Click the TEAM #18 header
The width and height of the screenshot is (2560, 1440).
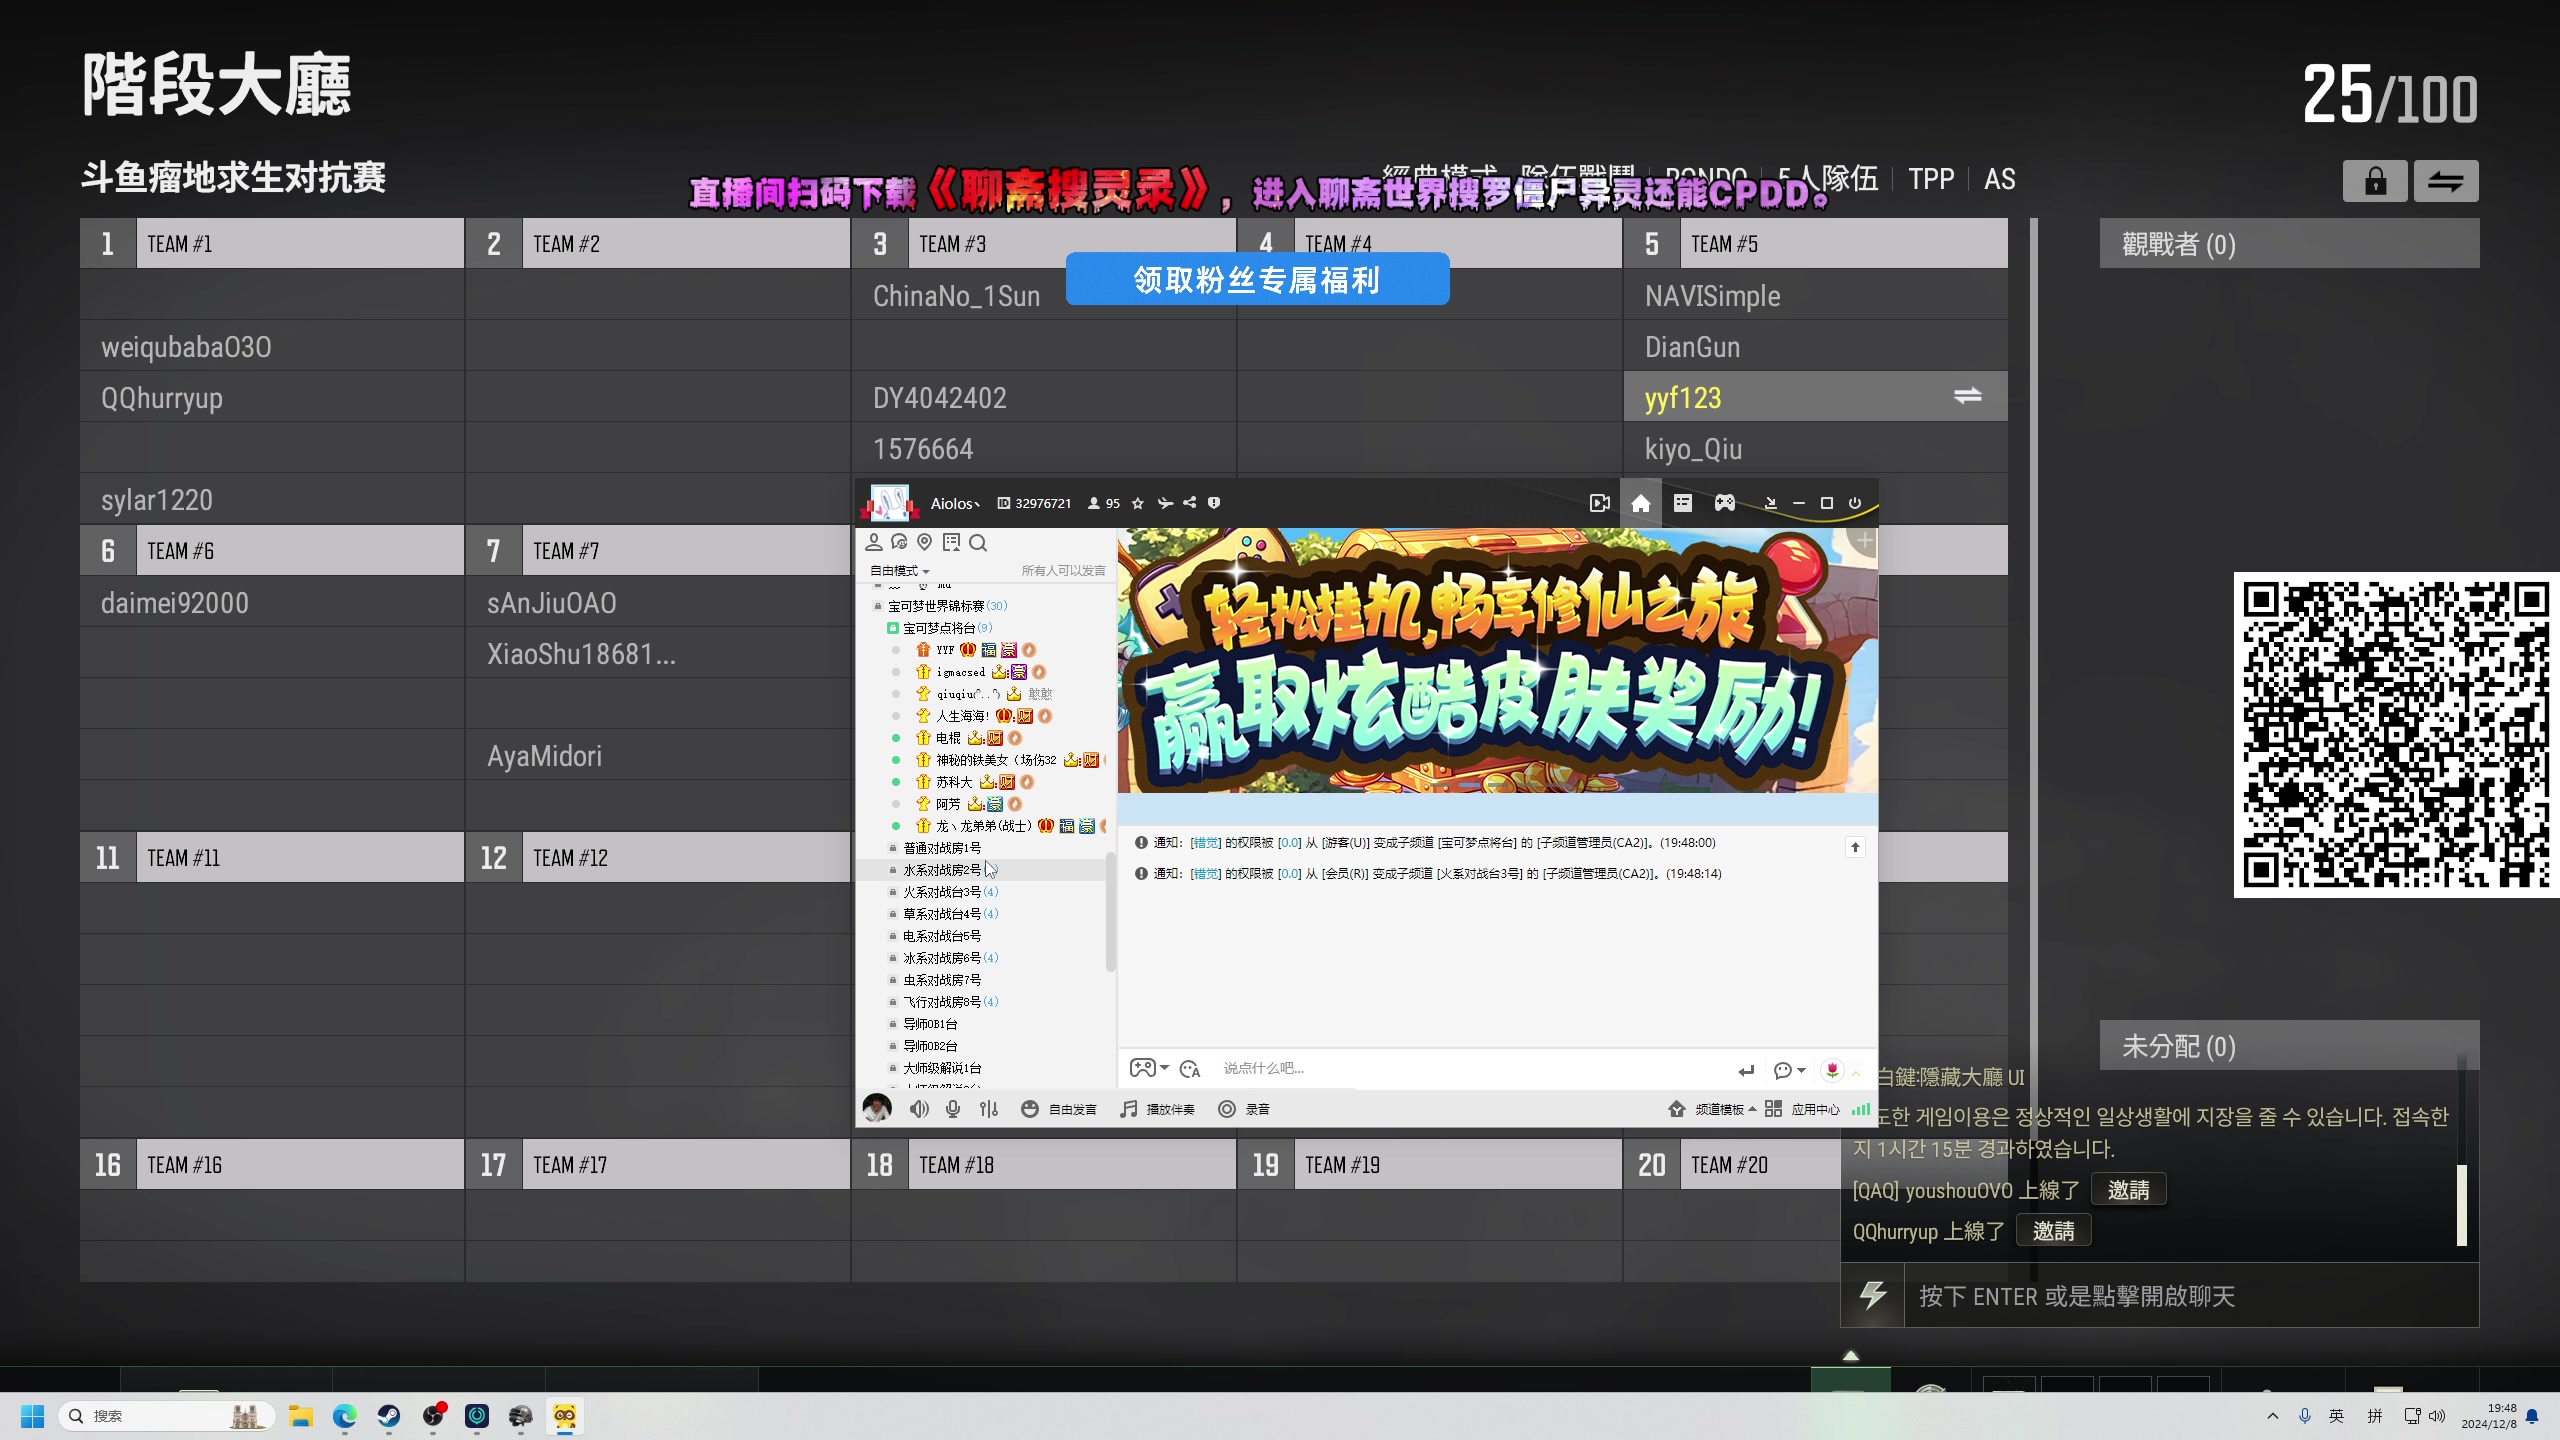pos(1044,1165)
